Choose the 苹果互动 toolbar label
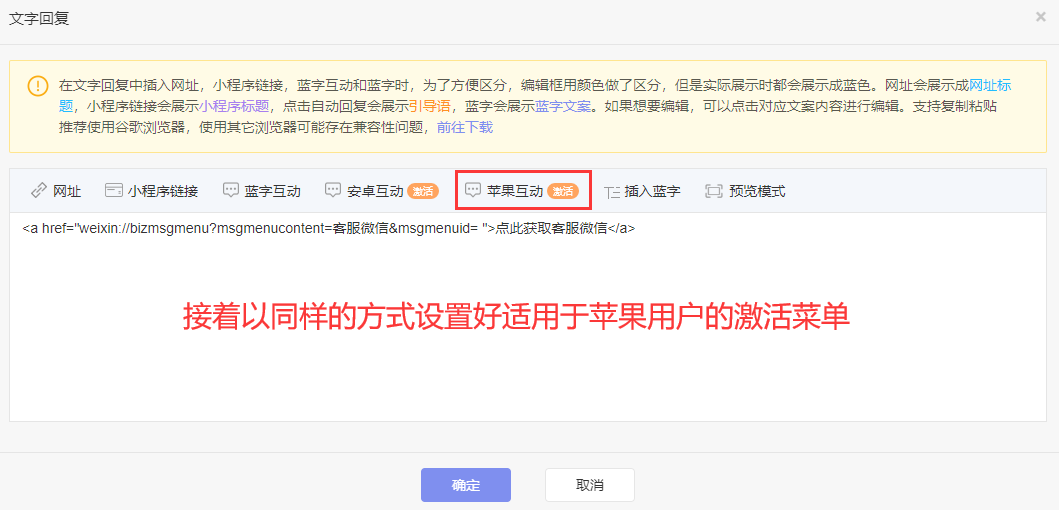The width and height of the screenshot is (1059, 510). pyautogui.click(x=515, y=191)
